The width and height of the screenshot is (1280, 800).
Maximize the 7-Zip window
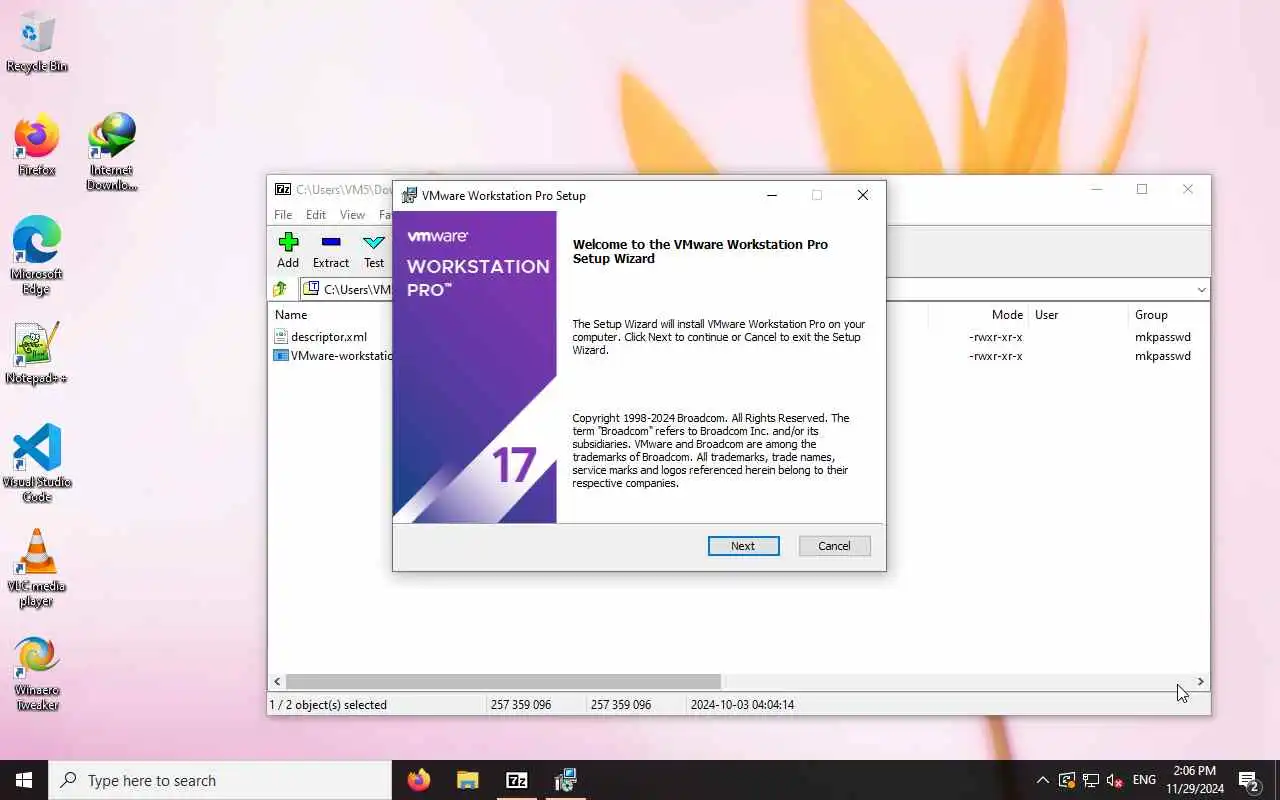(x=1142, y=189)
